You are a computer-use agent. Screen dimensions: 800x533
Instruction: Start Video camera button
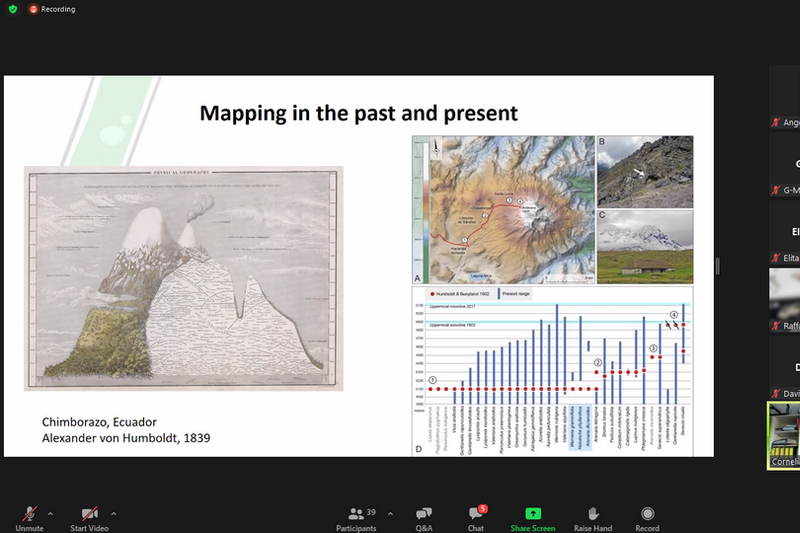click(89, 518)
